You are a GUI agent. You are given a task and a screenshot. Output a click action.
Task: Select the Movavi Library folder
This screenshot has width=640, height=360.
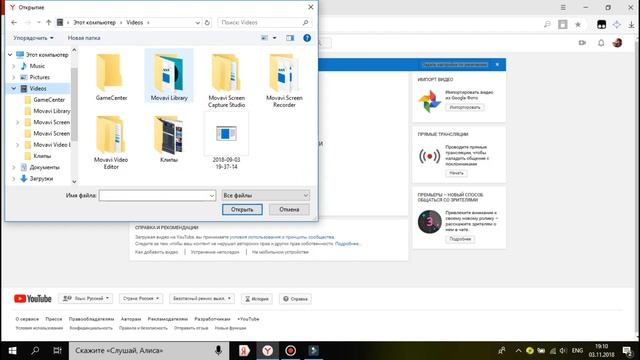point(169,76)
